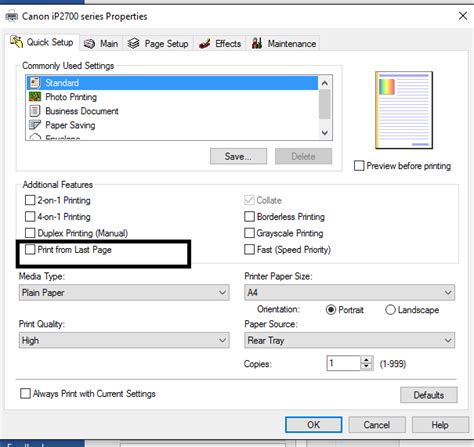Open the Quick Setup tab
Viewport: 474px width, 447px height.
coord(43,42)
